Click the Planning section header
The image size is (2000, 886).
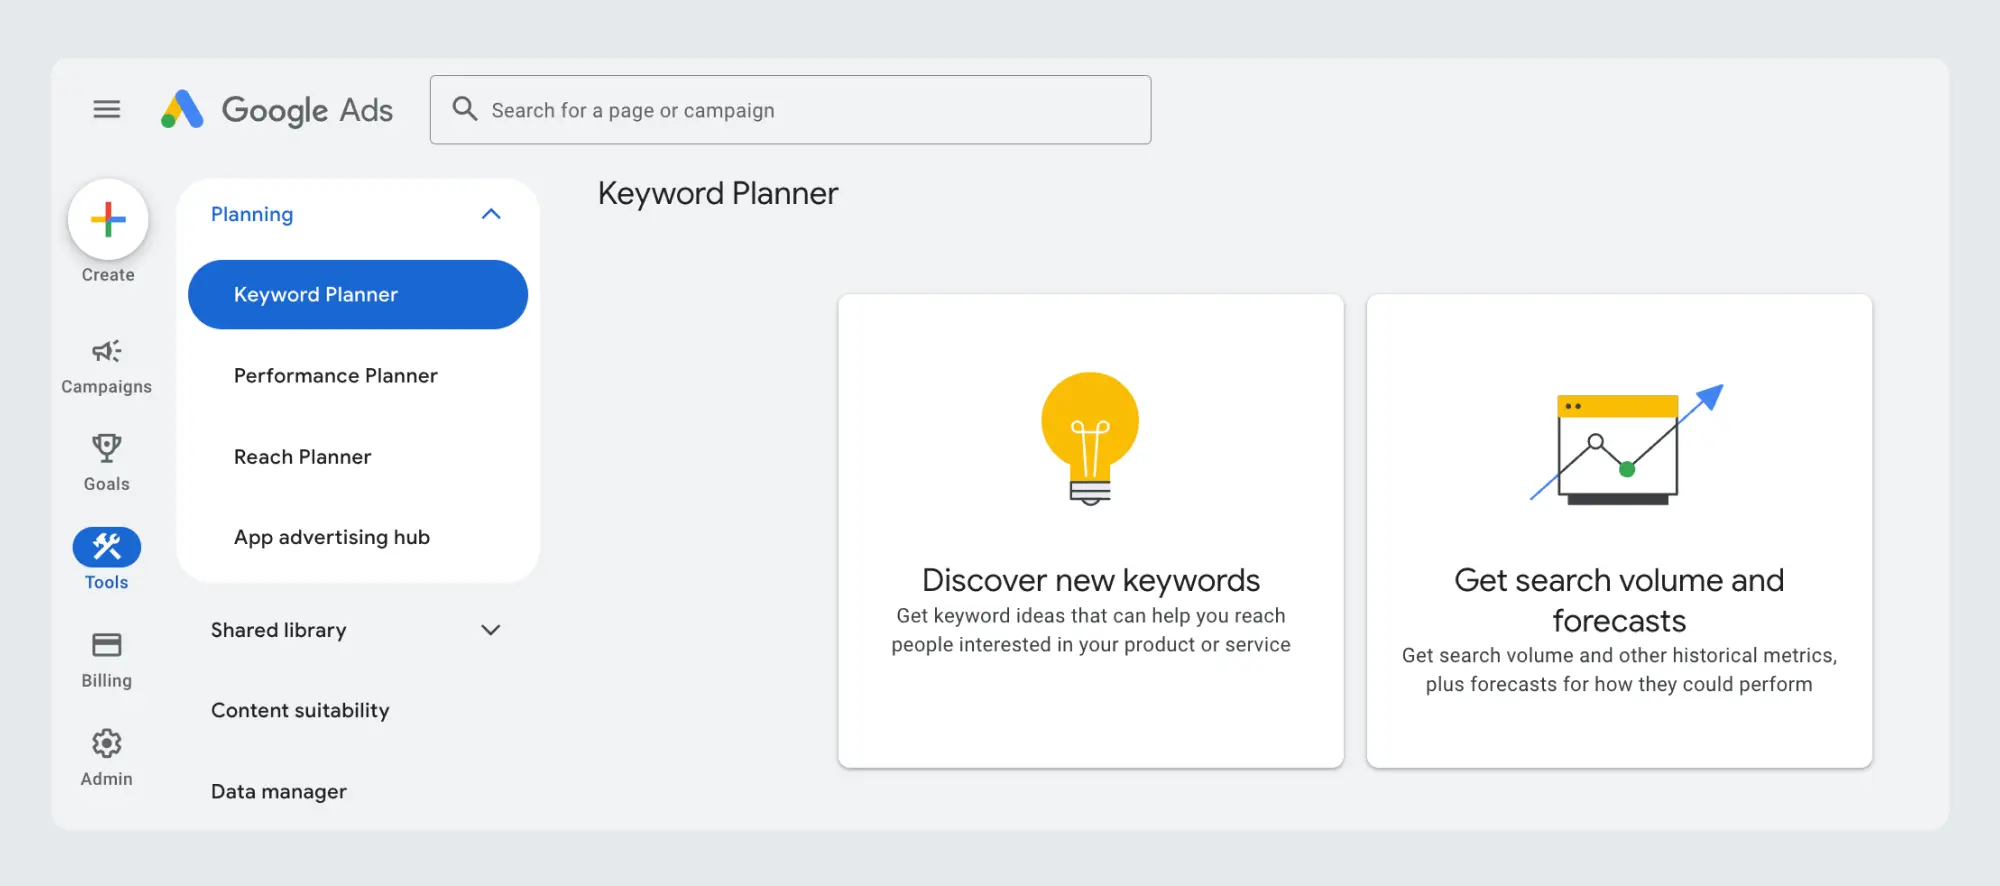(252, 214)
